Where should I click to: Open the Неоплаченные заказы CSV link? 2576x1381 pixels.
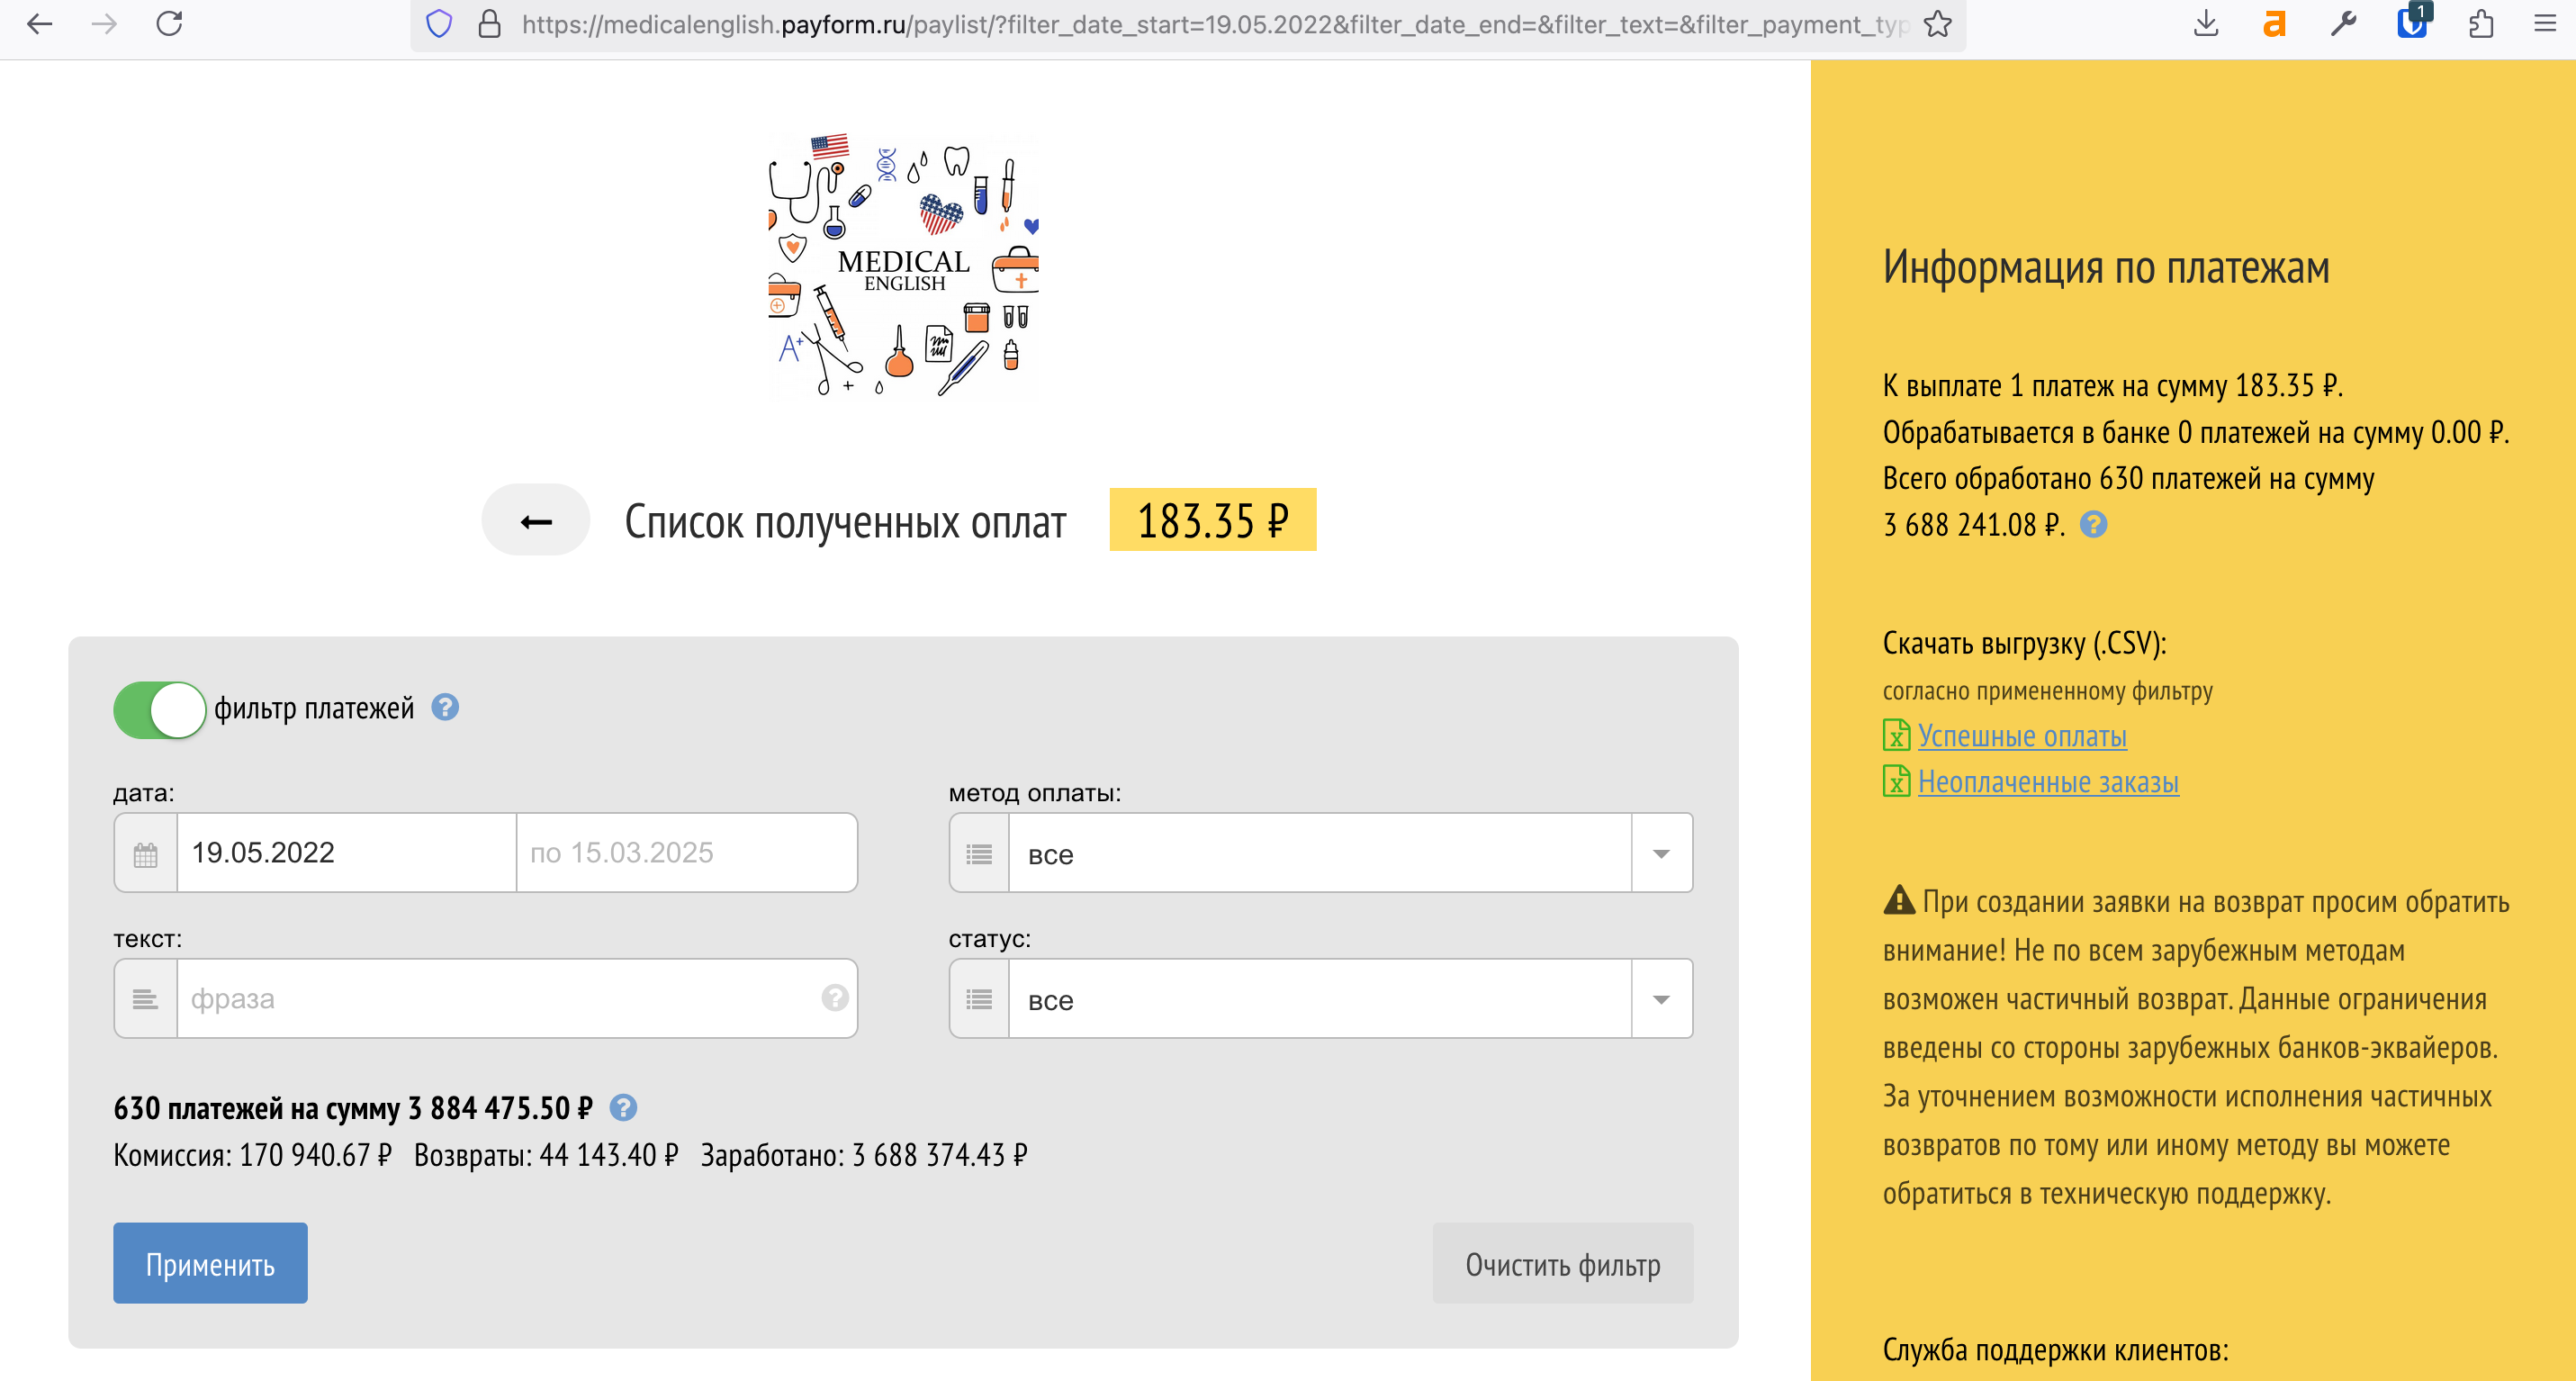point(2047,782)
